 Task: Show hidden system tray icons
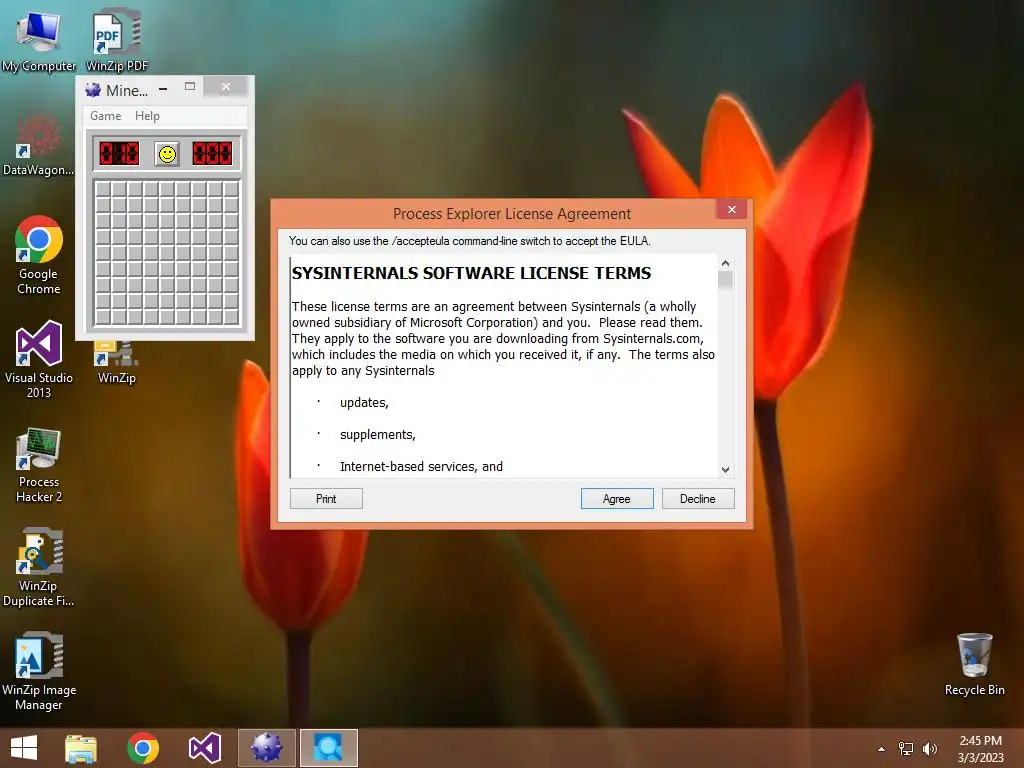[882, 749]
